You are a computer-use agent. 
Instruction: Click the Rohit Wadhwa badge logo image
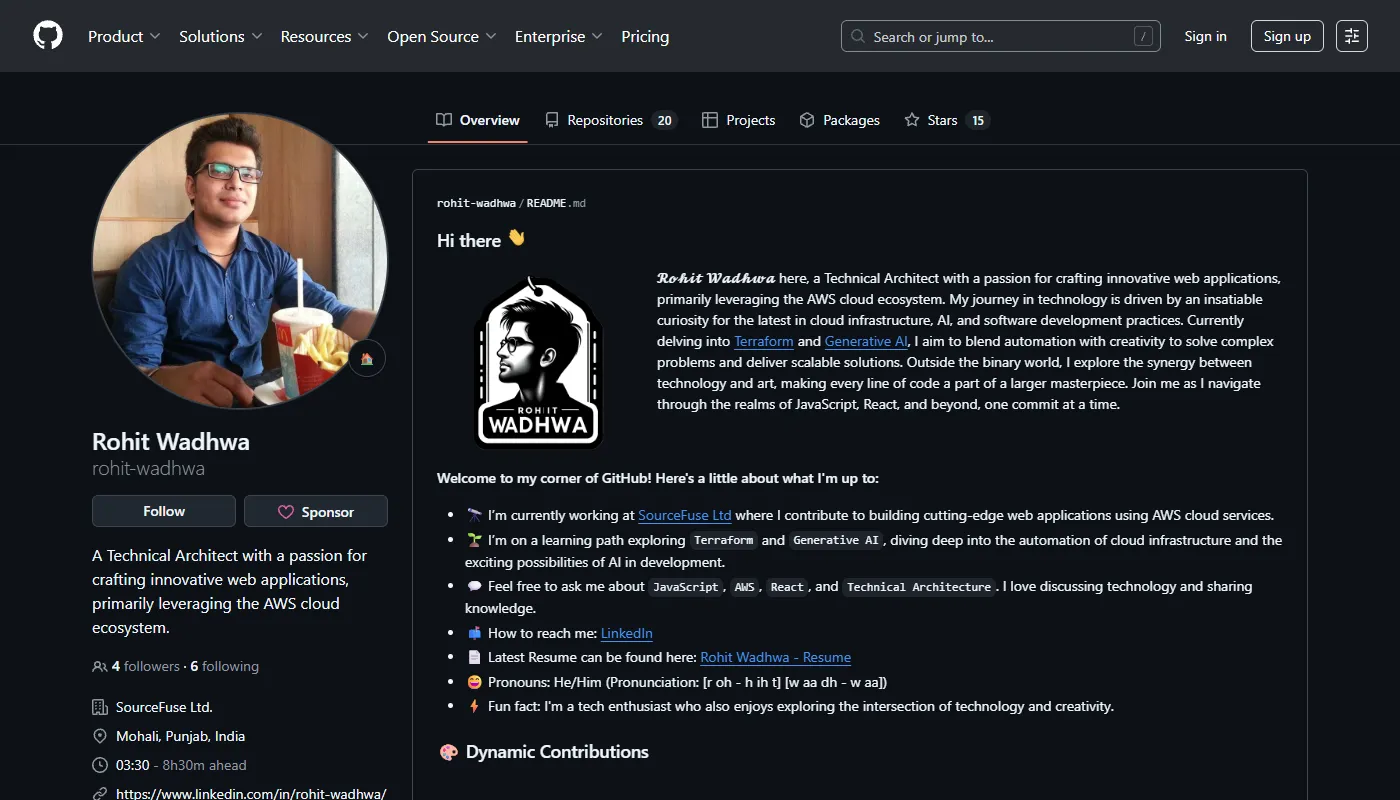click(539, 361)
